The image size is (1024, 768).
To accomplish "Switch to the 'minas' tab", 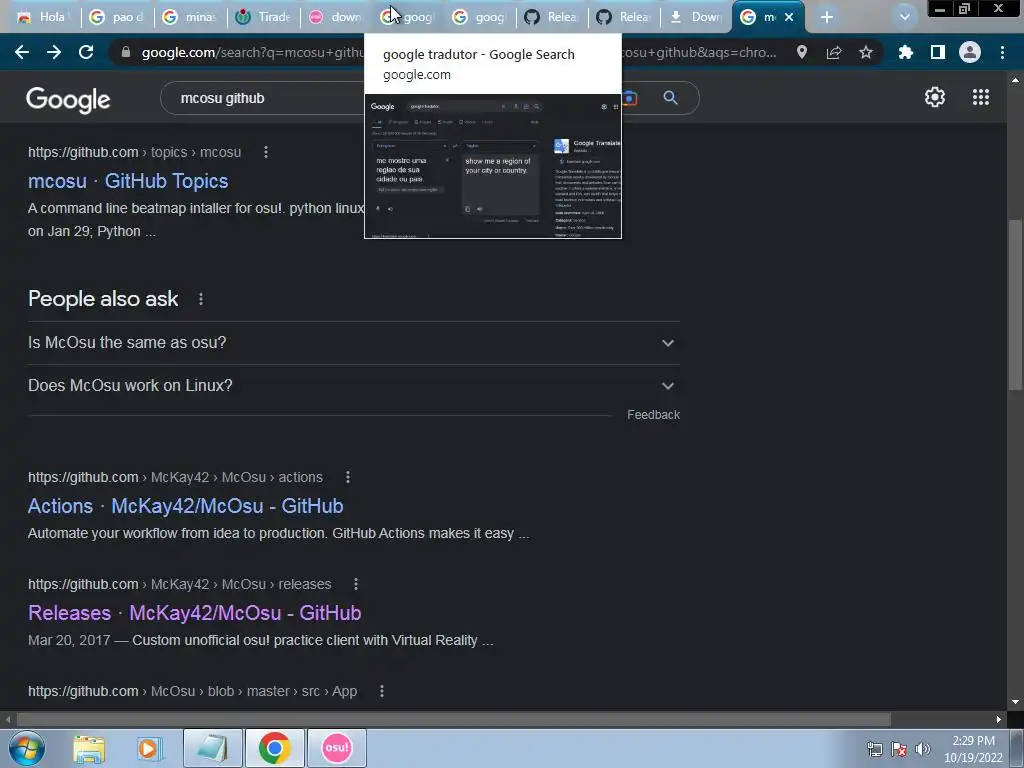I will pos(191,17).
